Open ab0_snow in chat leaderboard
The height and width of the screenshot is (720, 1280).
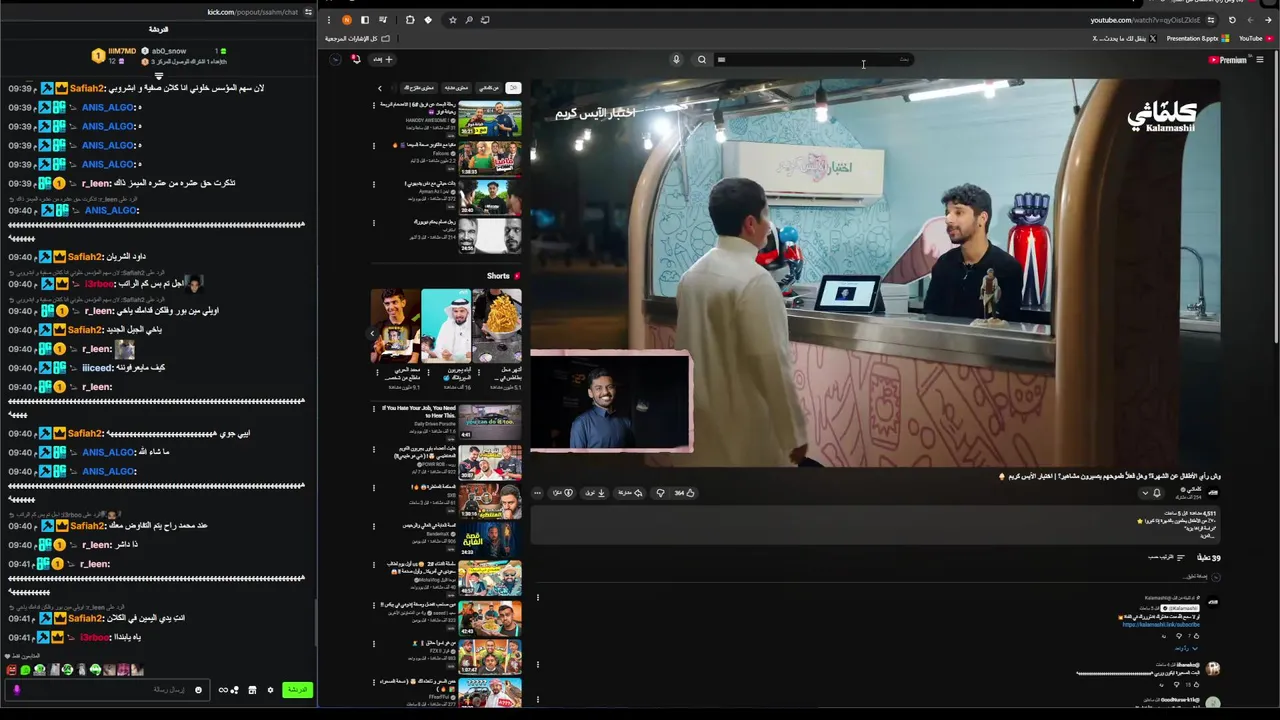[169, 51]
